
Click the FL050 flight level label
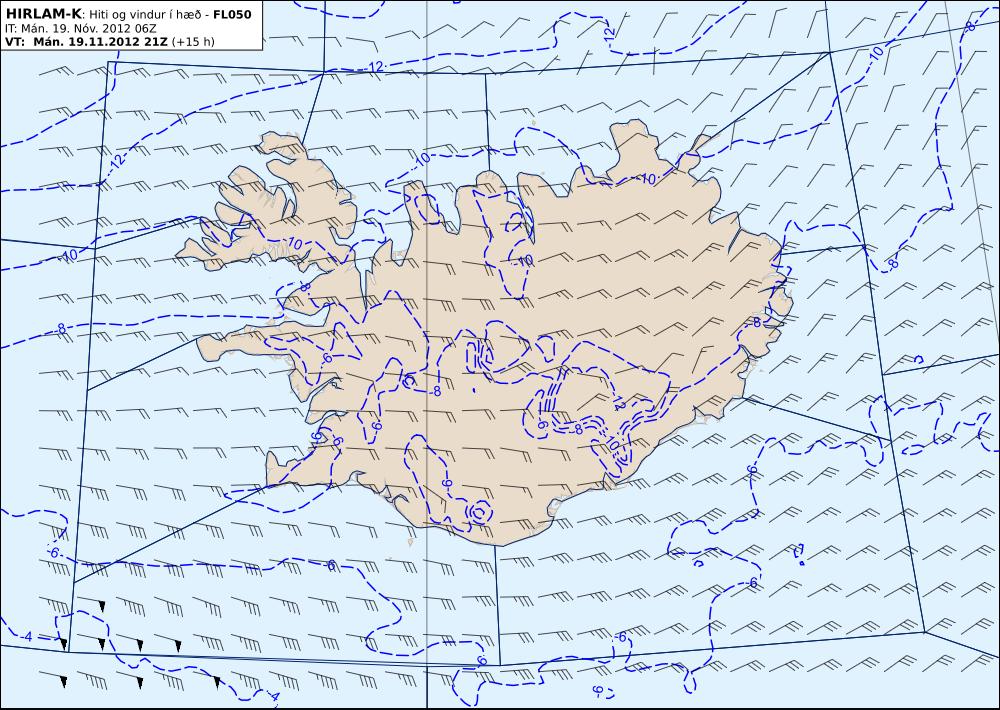pyautogui.click(x=232, y=14)
